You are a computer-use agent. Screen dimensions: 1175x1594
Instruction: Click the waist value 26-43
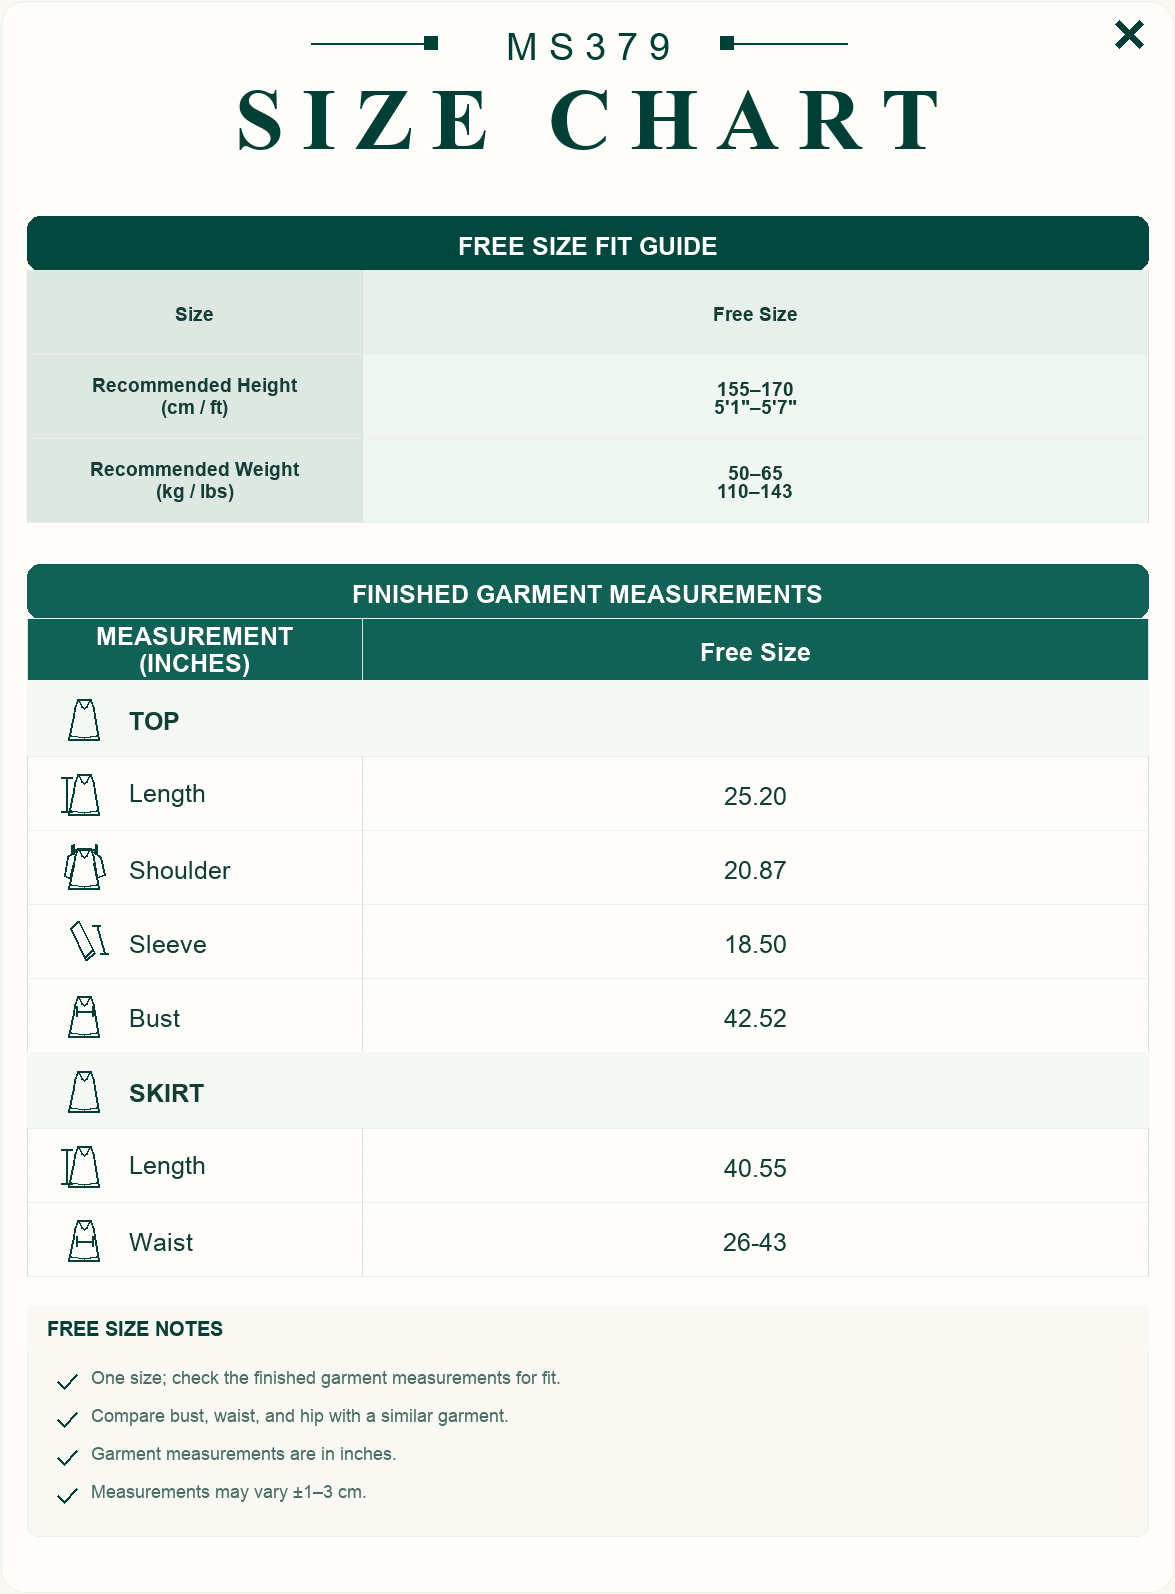755,1242
